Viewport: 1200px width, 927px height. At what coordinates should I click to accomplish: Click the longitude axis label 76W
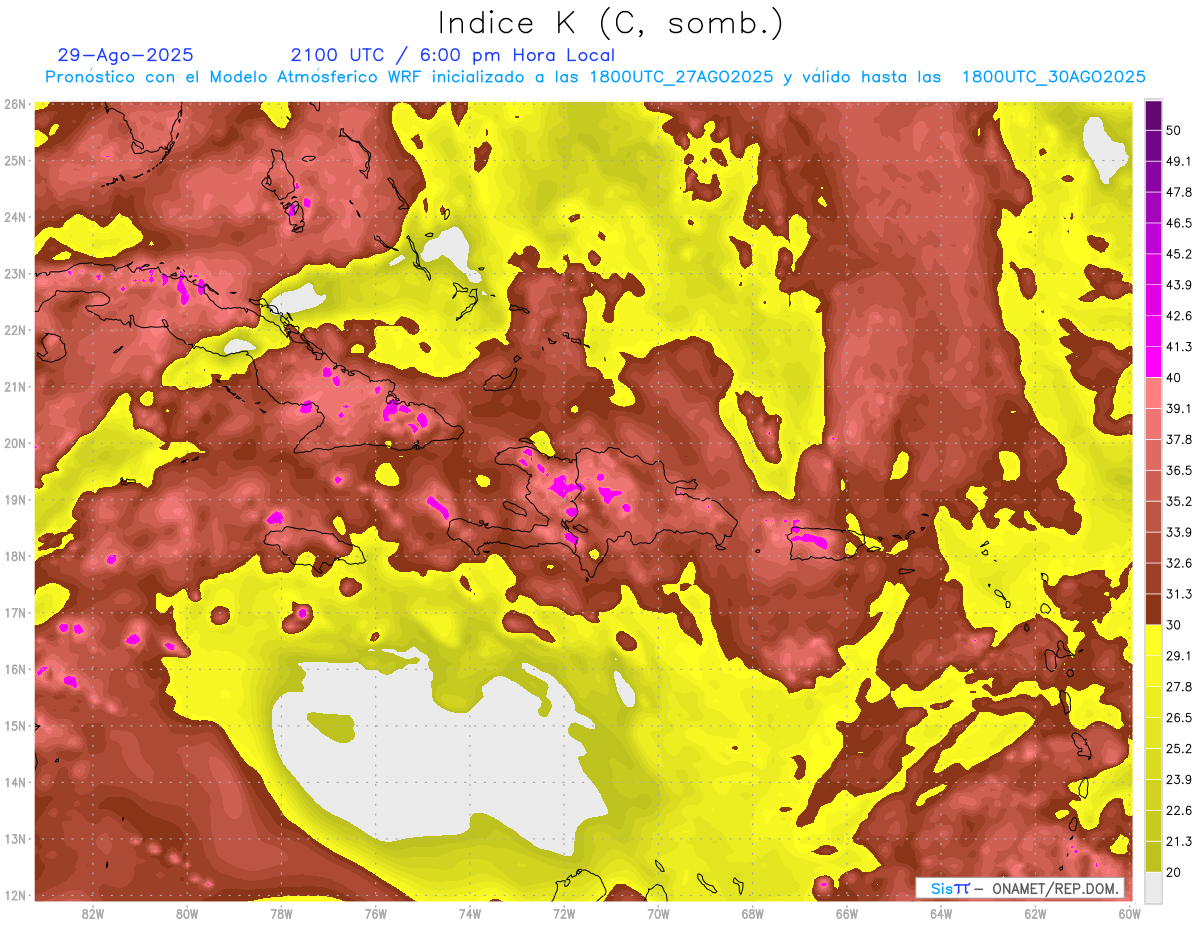coord(375,913)
